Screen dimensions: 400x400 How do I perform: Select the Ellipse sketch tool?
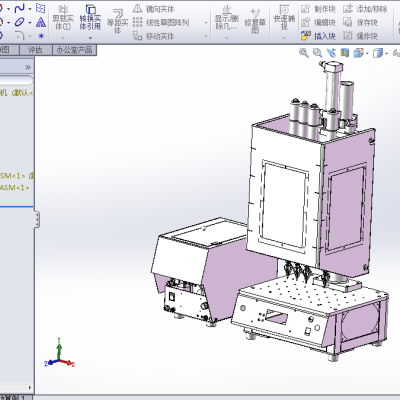point(19,22)
